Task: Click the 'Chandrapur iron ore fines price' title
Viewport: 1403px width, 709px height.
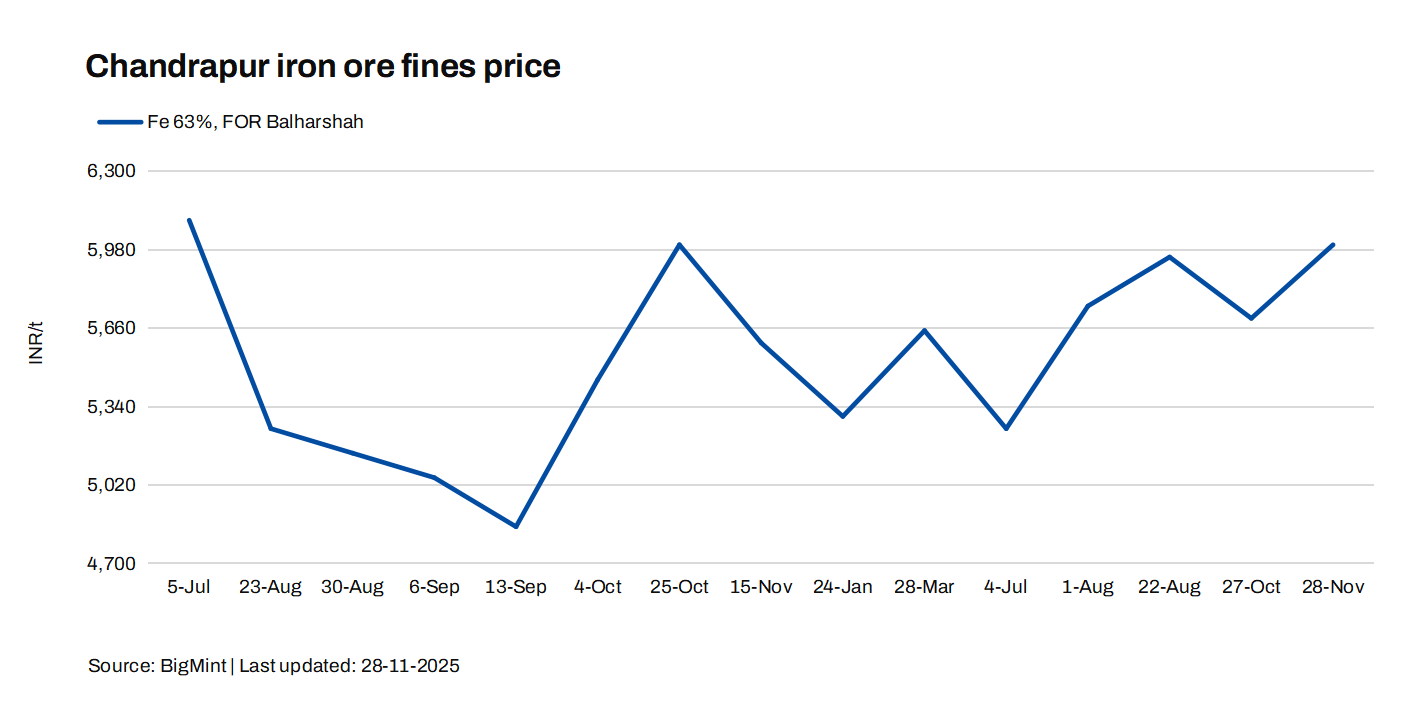Action: 322,66
